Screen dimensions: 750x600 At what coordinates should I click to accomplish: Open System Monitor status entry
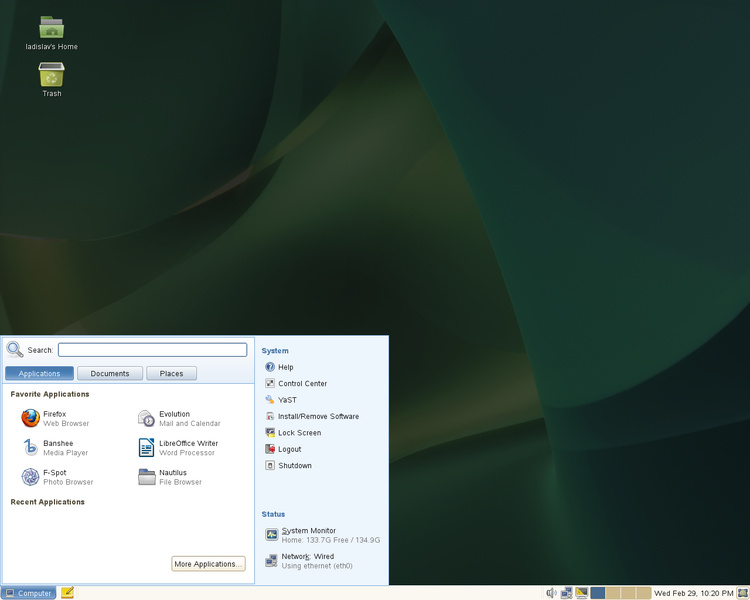(322, 535)
